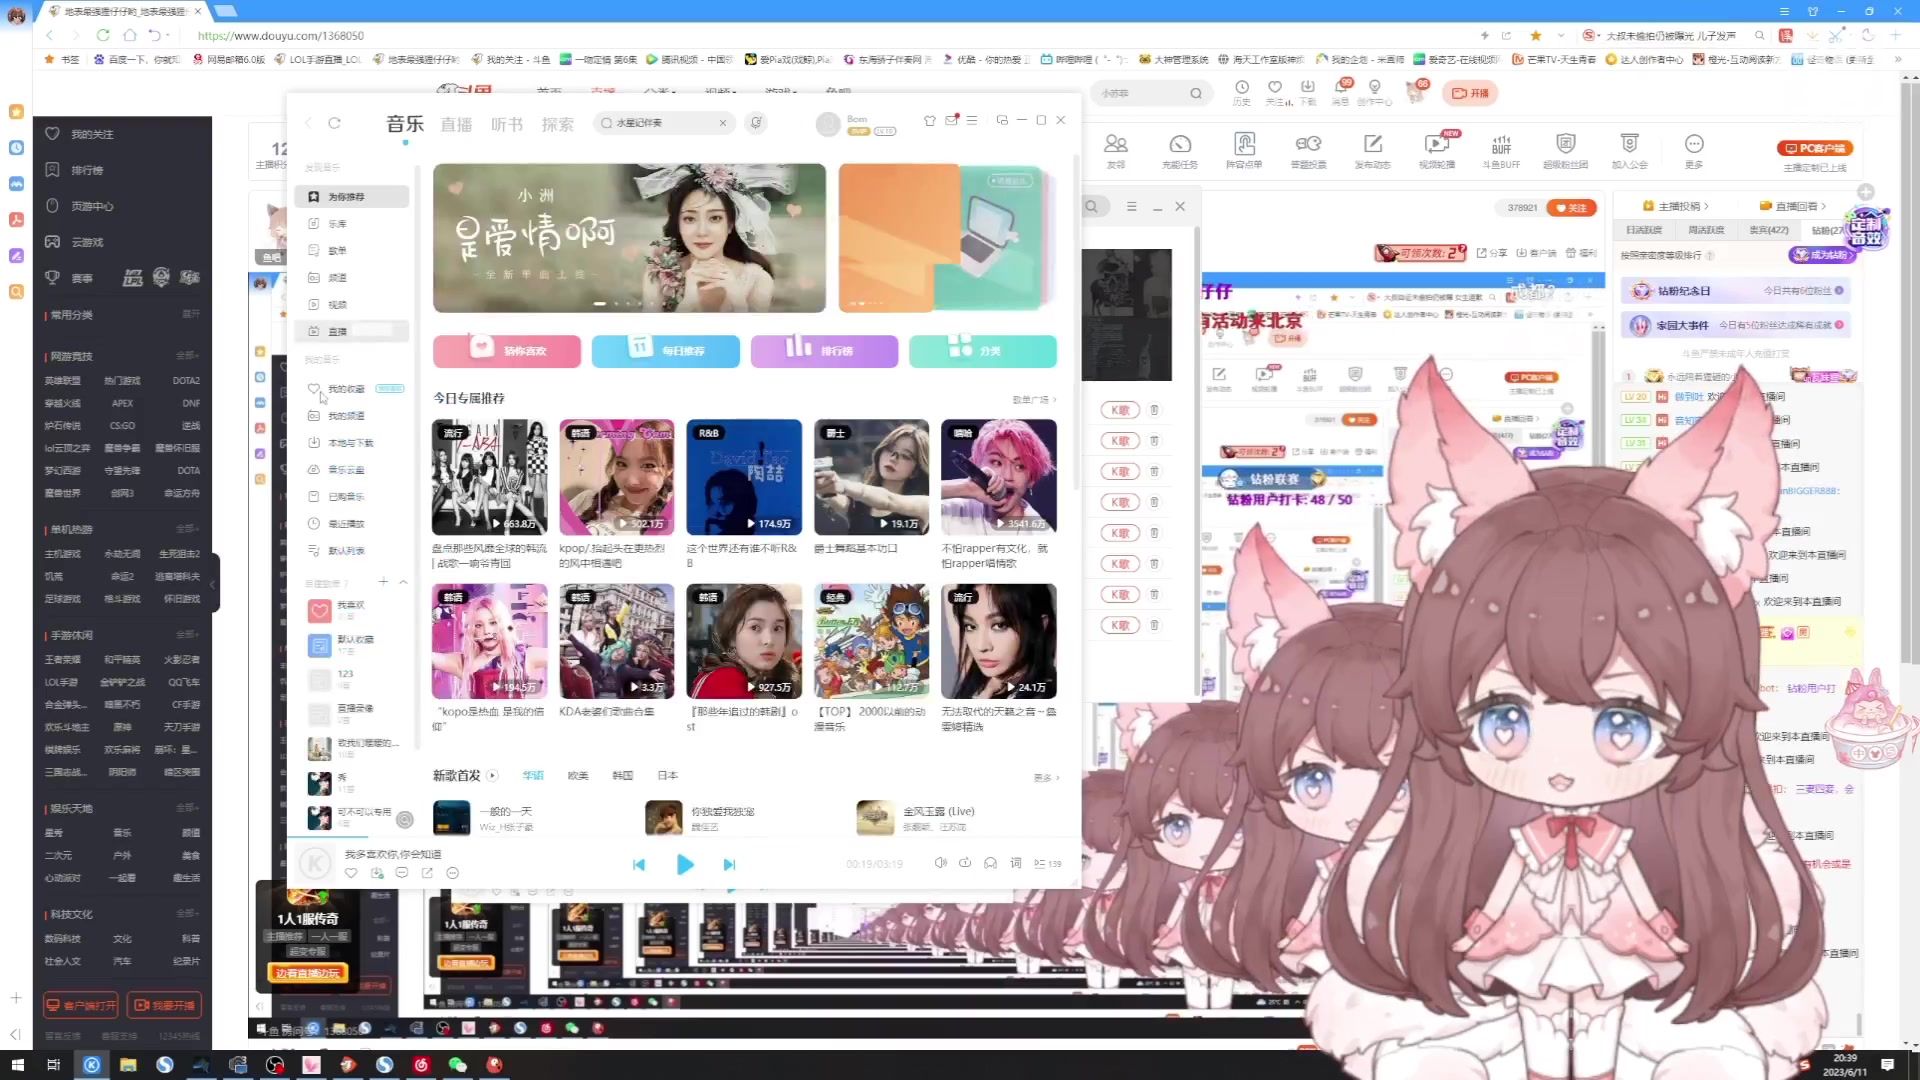The height and width of the screenshot is (1080, 1920).
Task: Play the playlist with 663.8万 plays
Action: (490, 477)
